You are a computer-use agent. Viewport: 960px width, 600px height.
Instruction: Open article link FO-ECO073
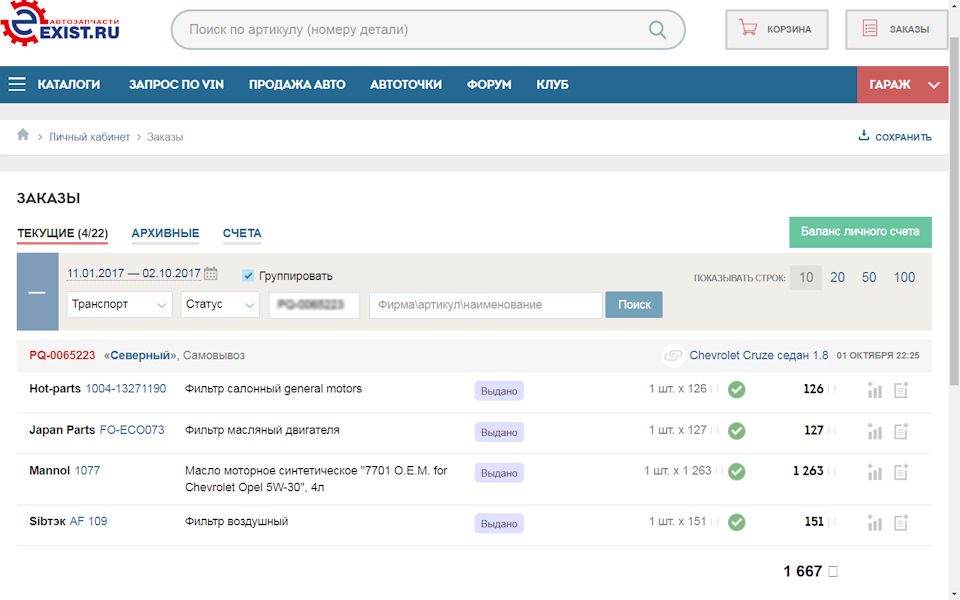click(x=132, y=430)
